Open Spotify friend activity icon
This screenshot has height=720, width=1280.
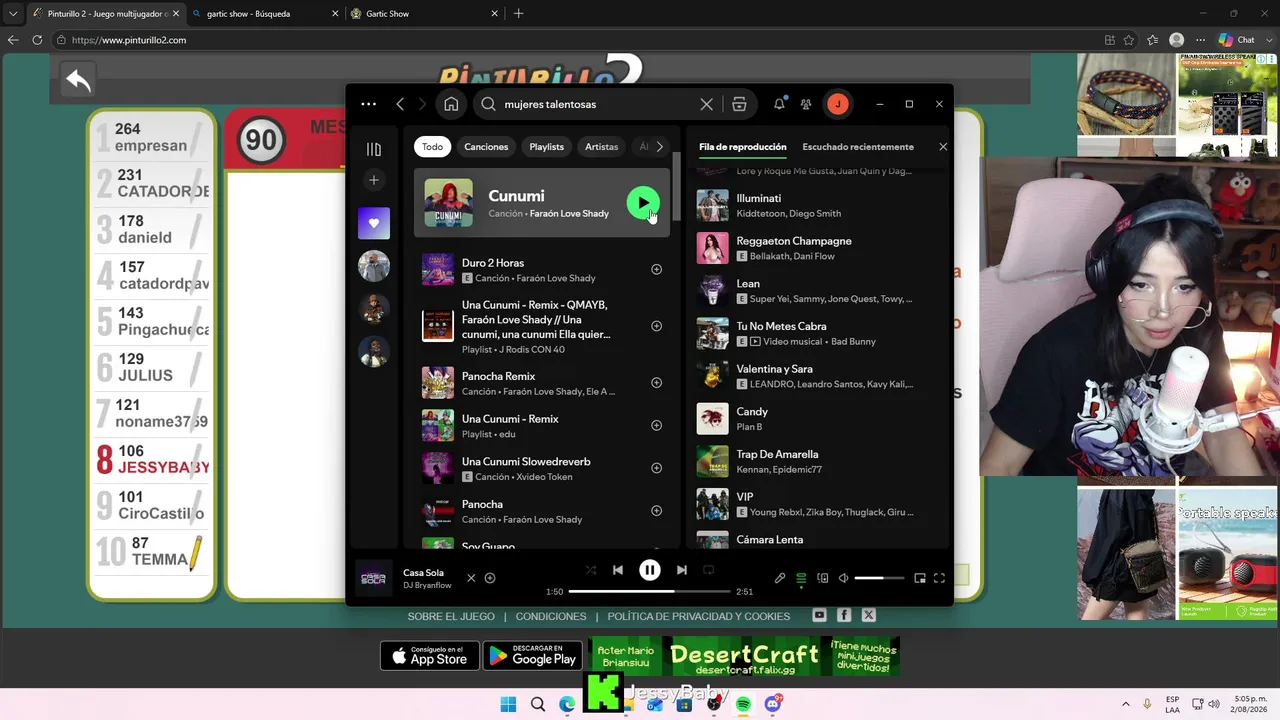[806, 104]
